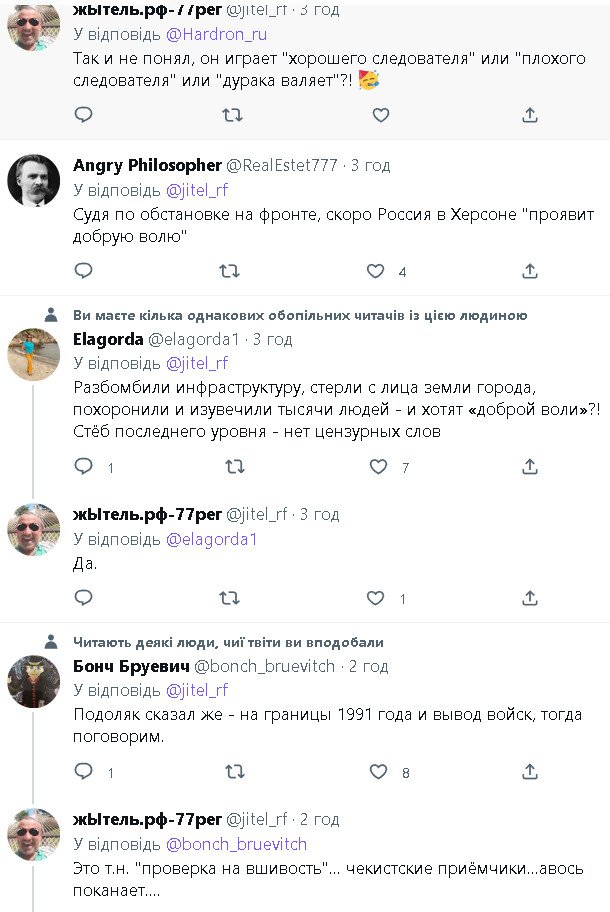Retweet Elagorda's tweet
This screenshot has width=610, height=912.
pos(234,467)
